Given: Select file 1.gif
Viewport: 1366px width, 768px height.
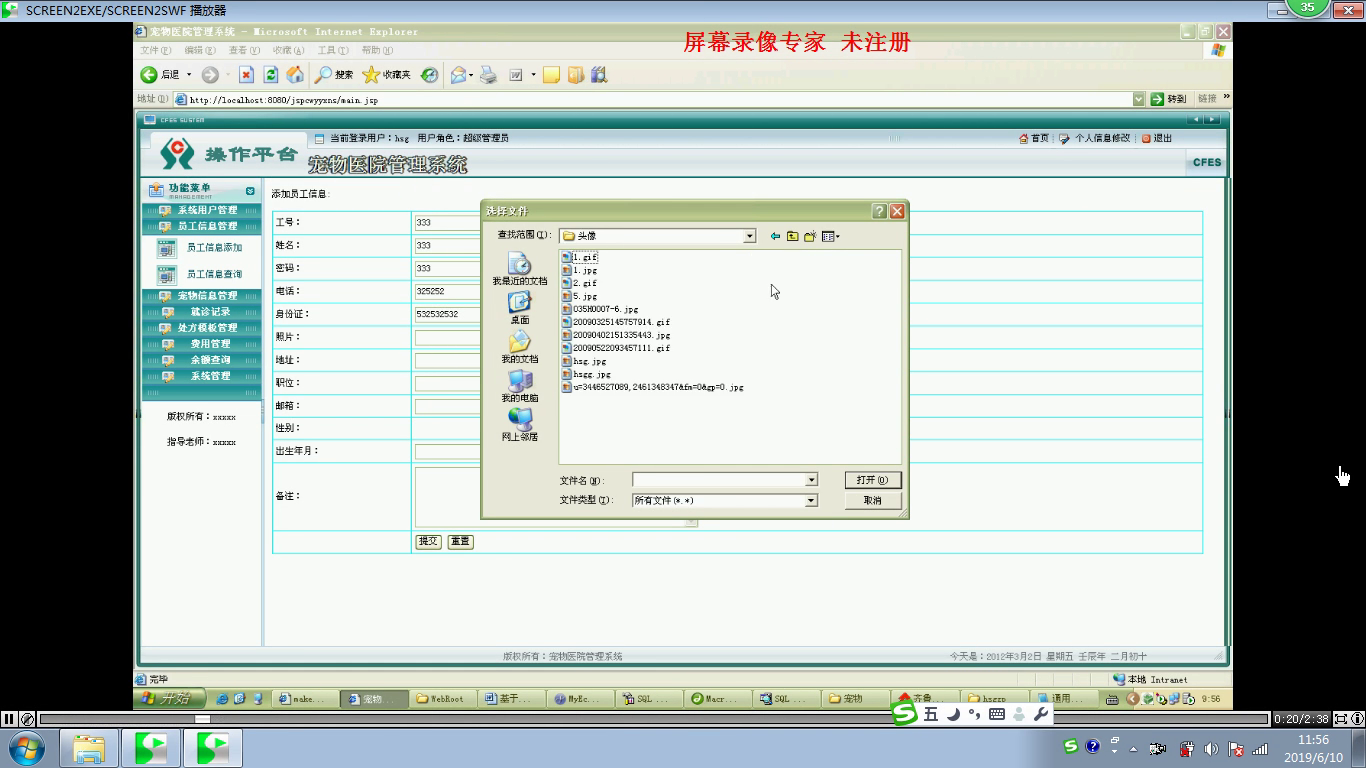Looking at the screenshot, I should click(x=580, y=258).
